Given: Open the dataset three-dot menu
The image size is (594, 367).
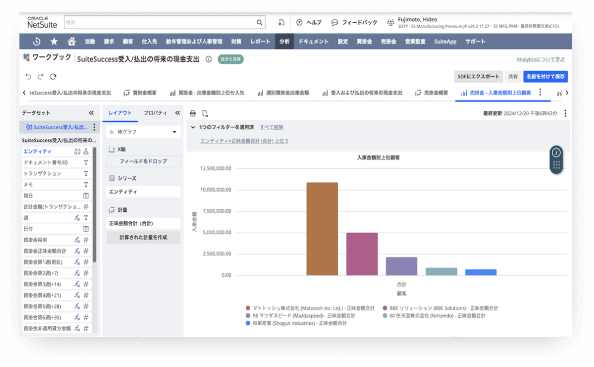Looking at the screenshot, I should click(94, 127).
